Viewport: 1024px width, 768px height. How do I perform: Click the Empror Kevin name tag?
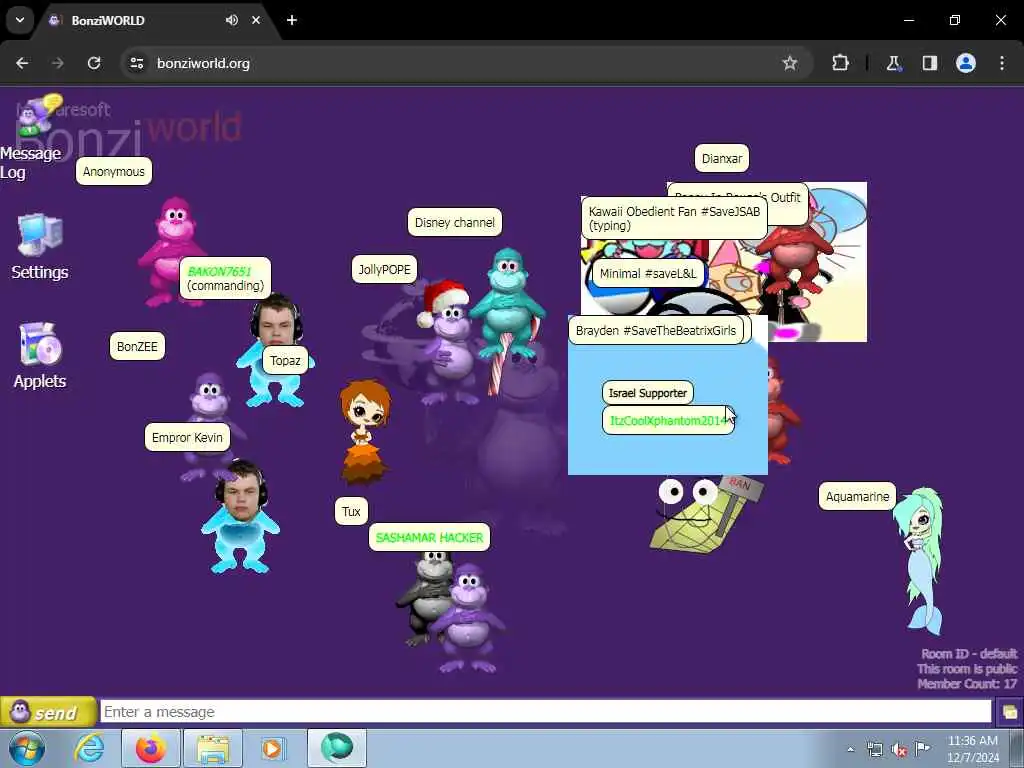(187, 437)
